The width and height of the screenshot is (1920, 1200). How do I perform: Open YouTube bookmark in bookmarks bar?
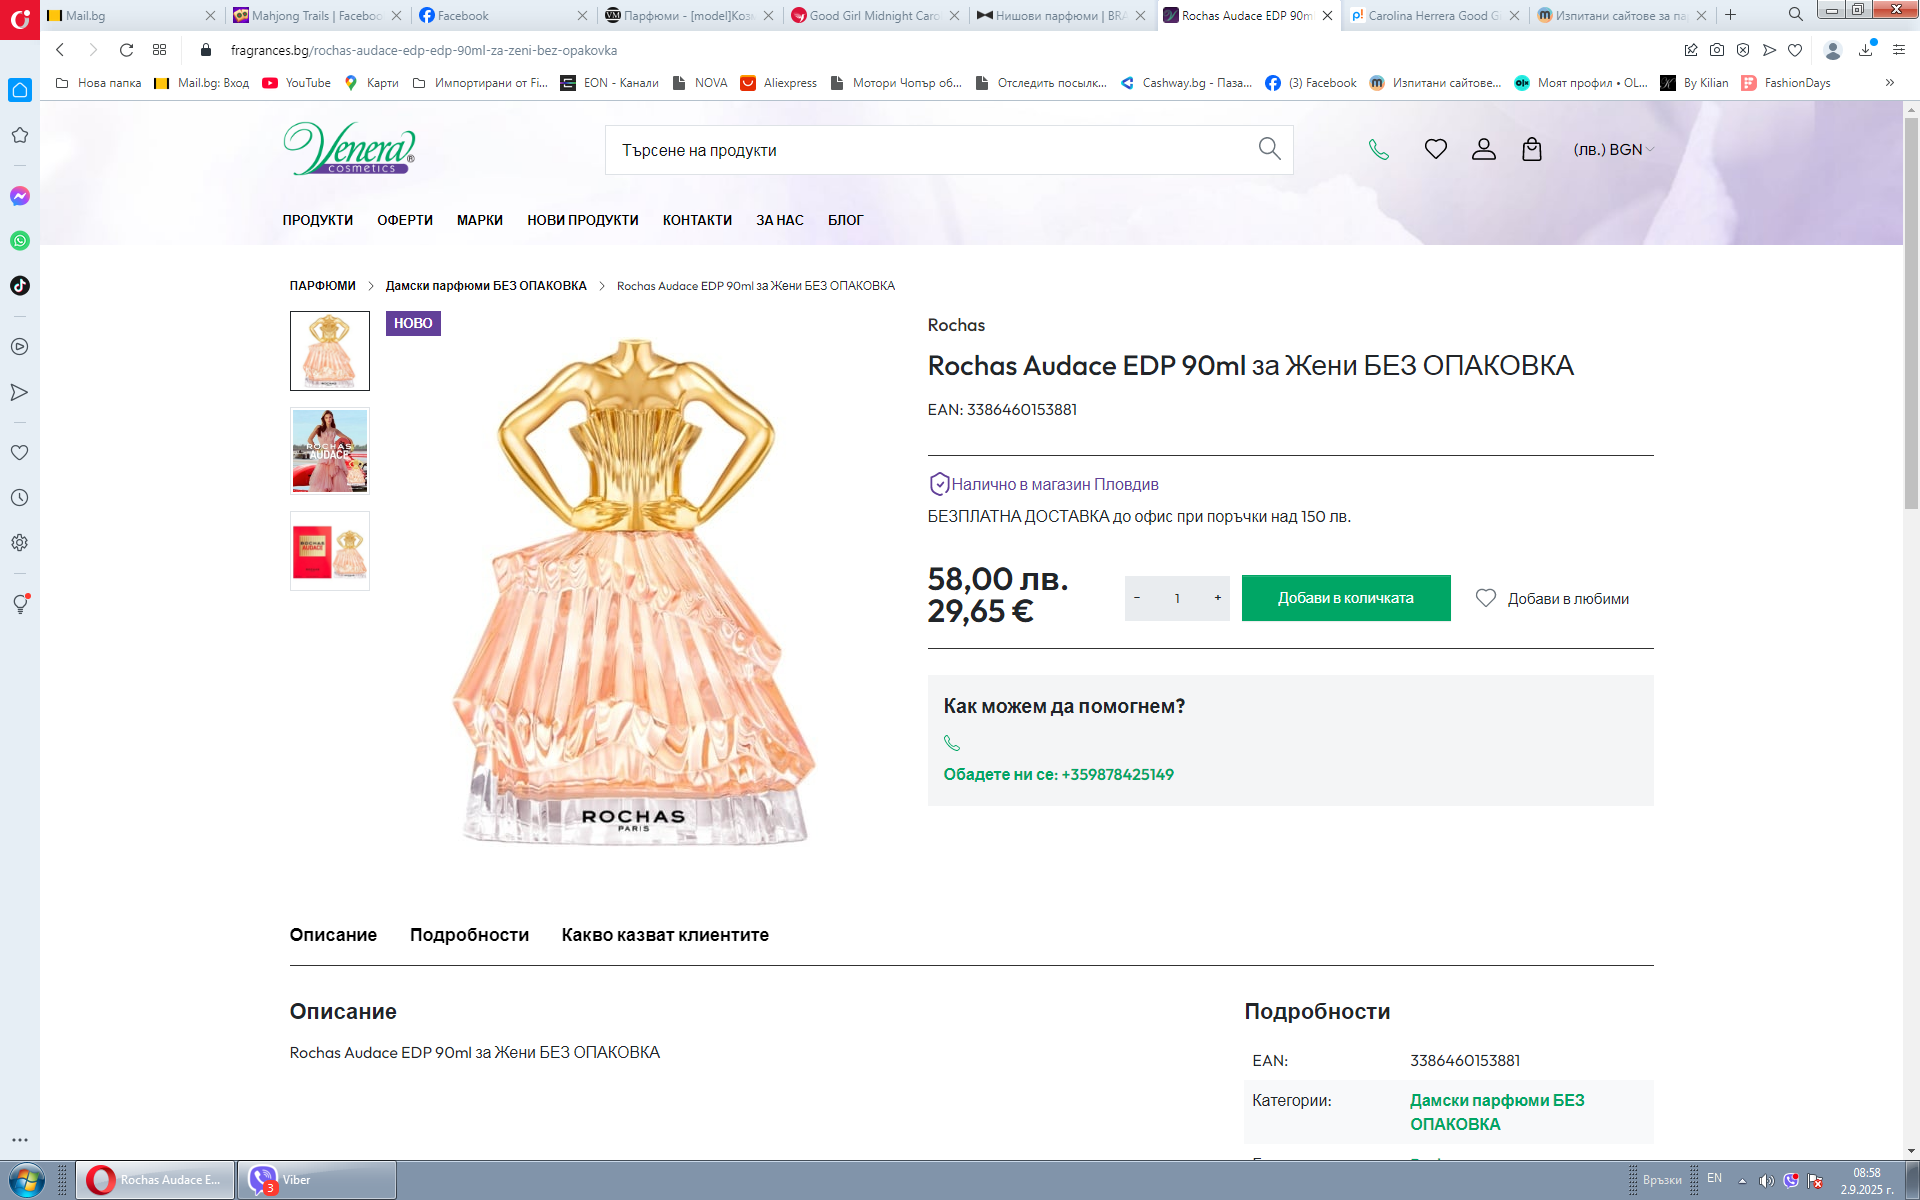tap(297, 83)
